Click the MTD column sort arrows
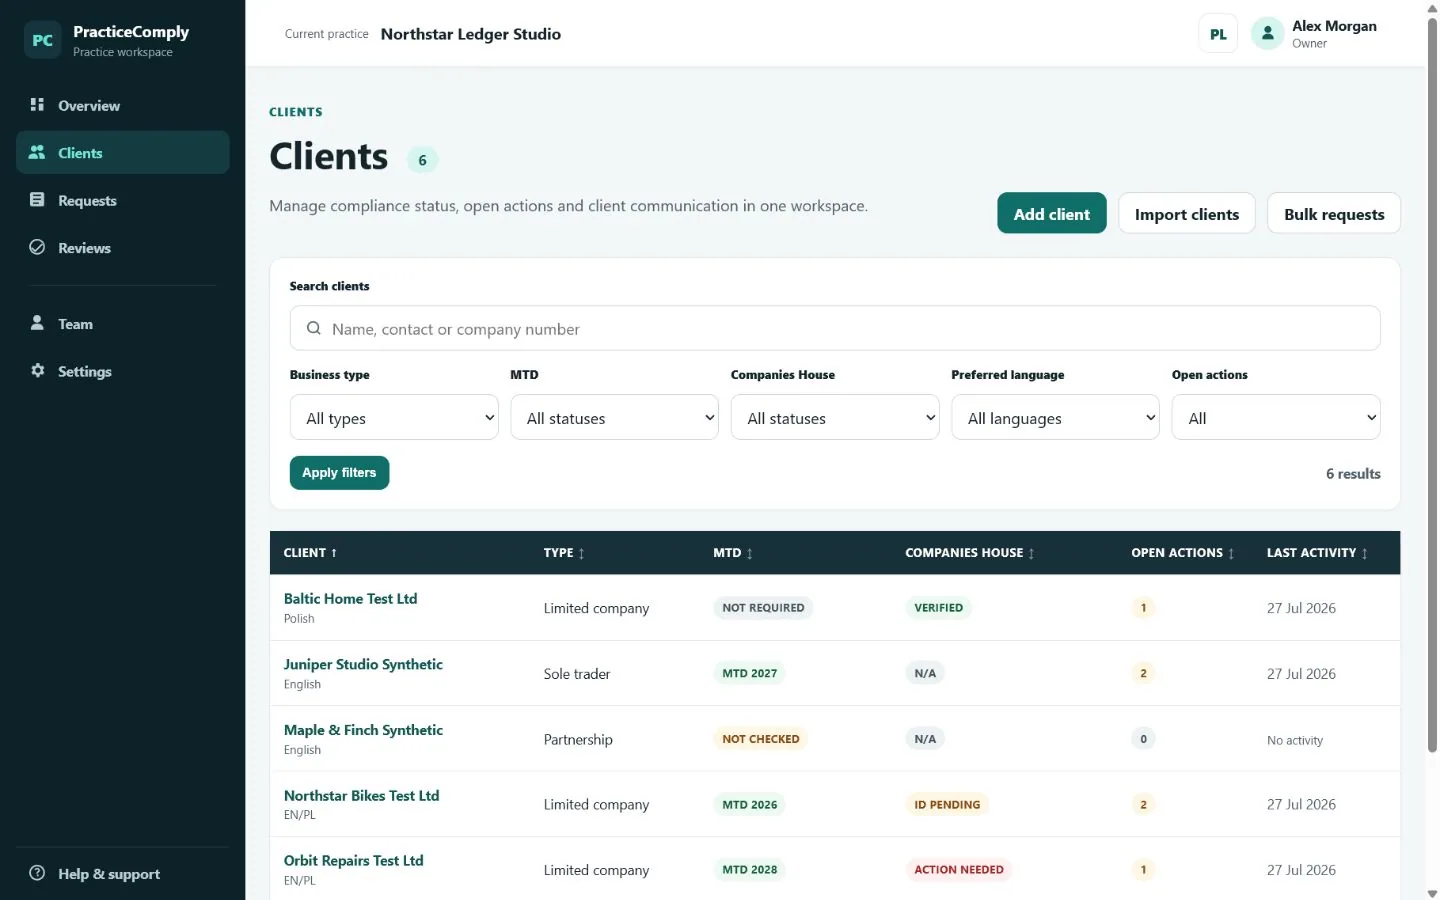 749,553
